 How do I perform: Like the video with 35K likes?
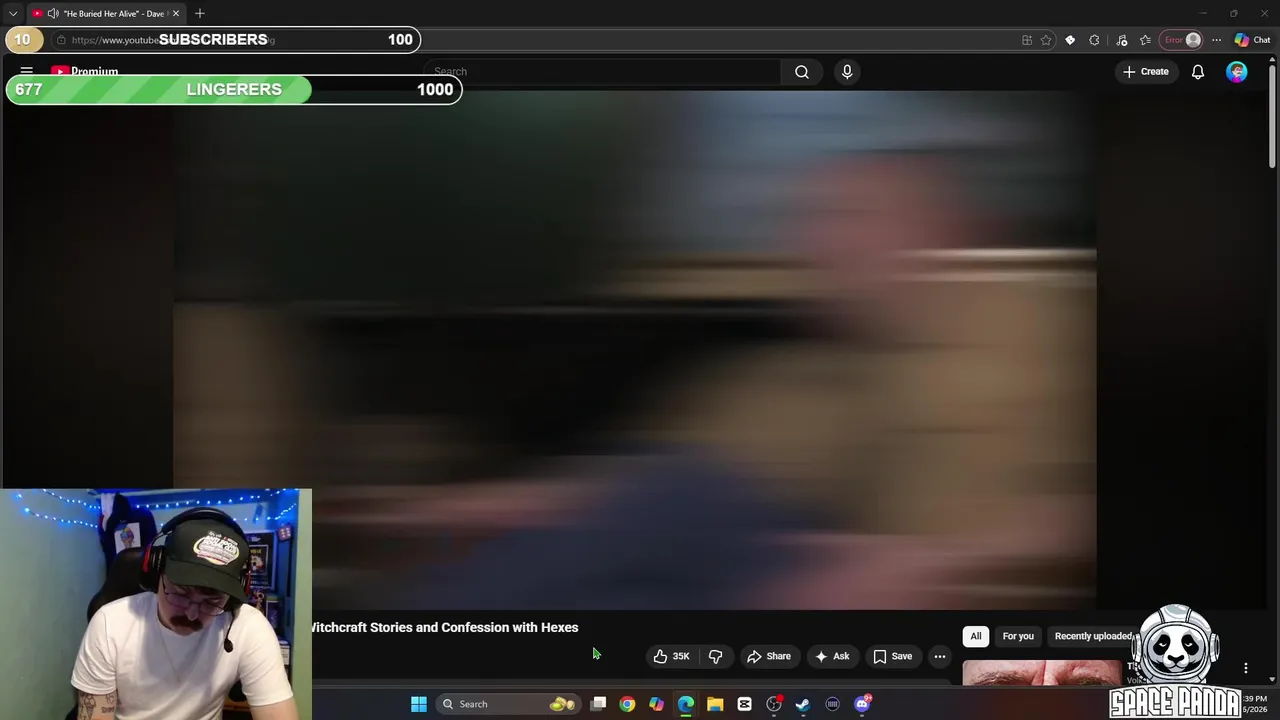click(x=671, y=656)
